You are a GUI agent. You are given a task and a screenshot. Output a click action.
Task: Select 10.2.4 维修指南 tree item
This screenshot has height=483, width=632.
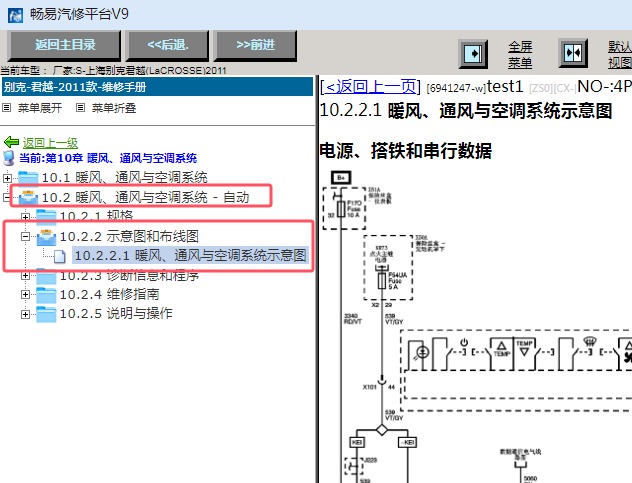pyautogui.click(x=110, y=294)
